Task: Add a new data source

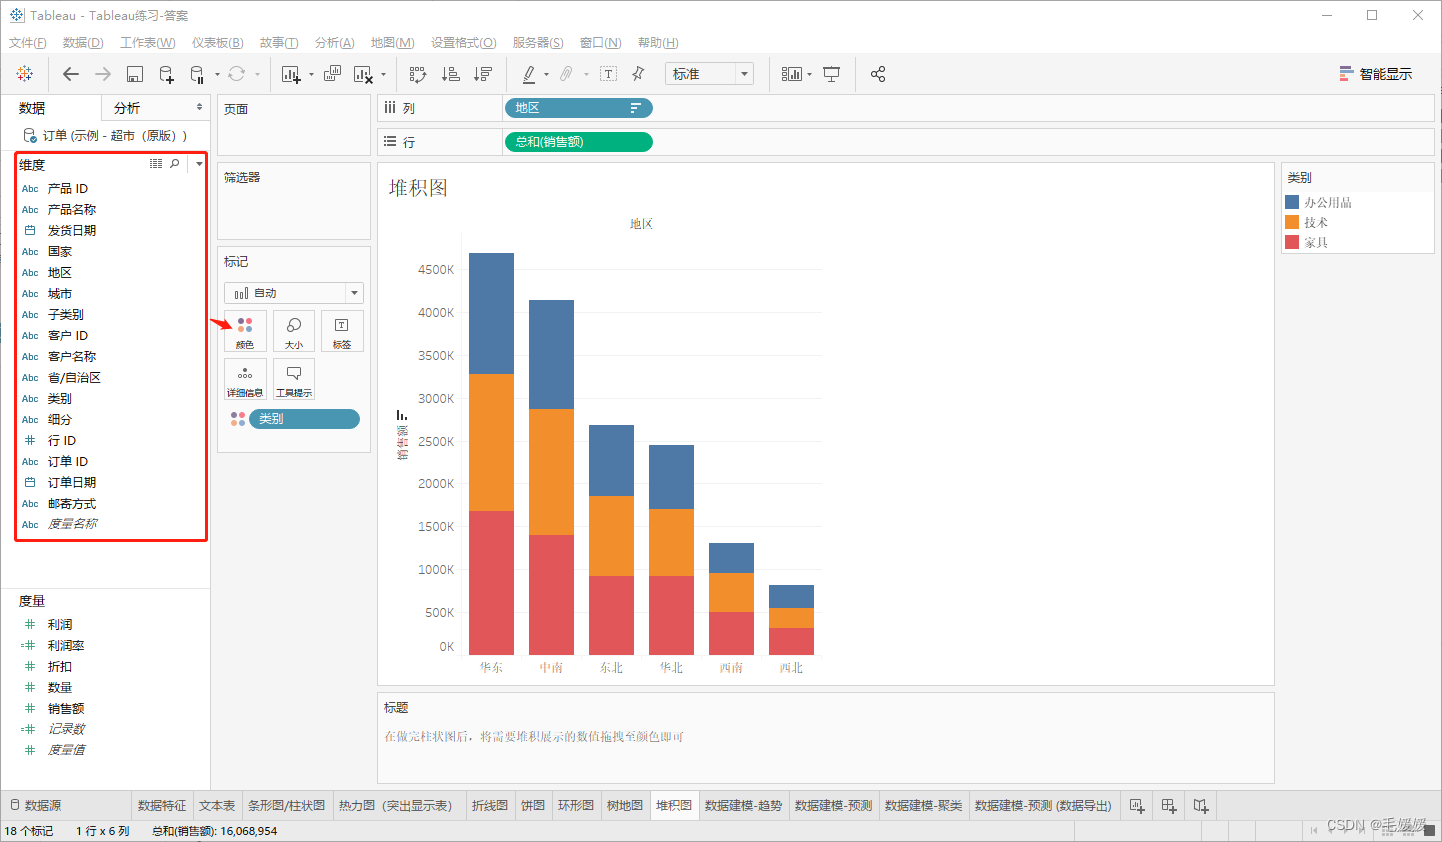Action: pos(166,74)
